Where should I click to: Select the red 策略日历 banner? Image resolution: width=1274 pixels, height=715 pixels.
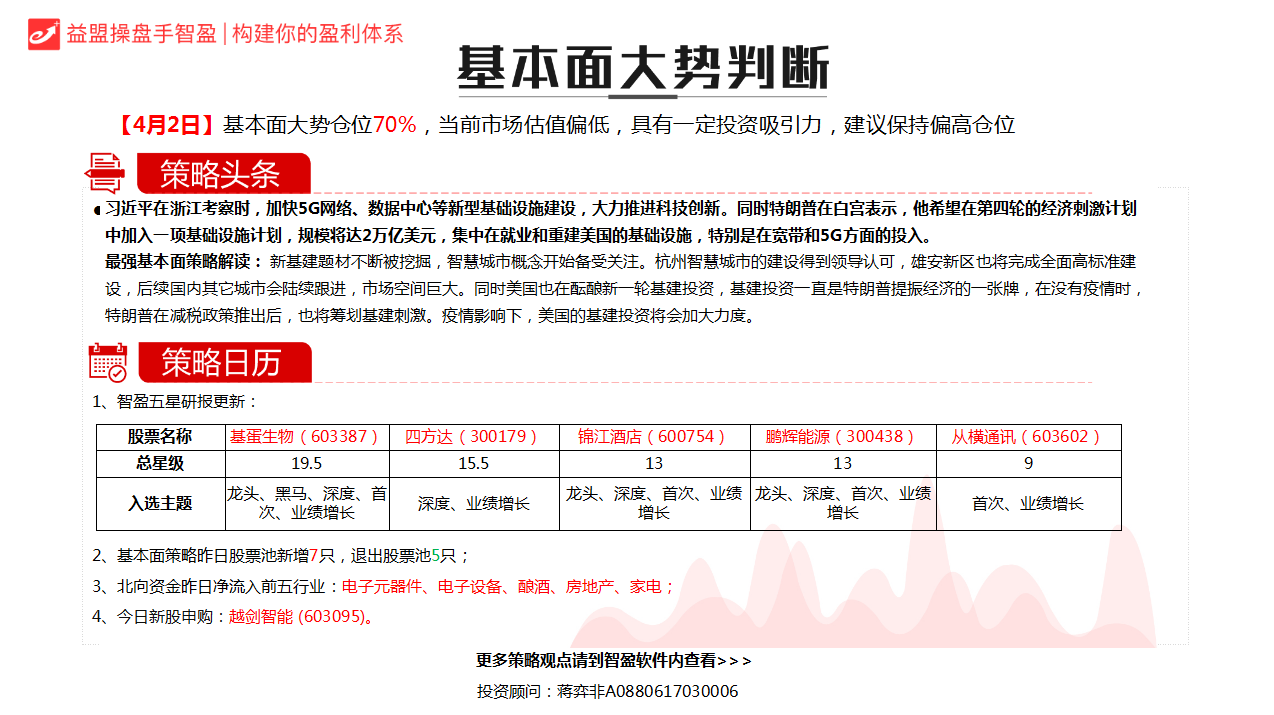tap(224, 364)
